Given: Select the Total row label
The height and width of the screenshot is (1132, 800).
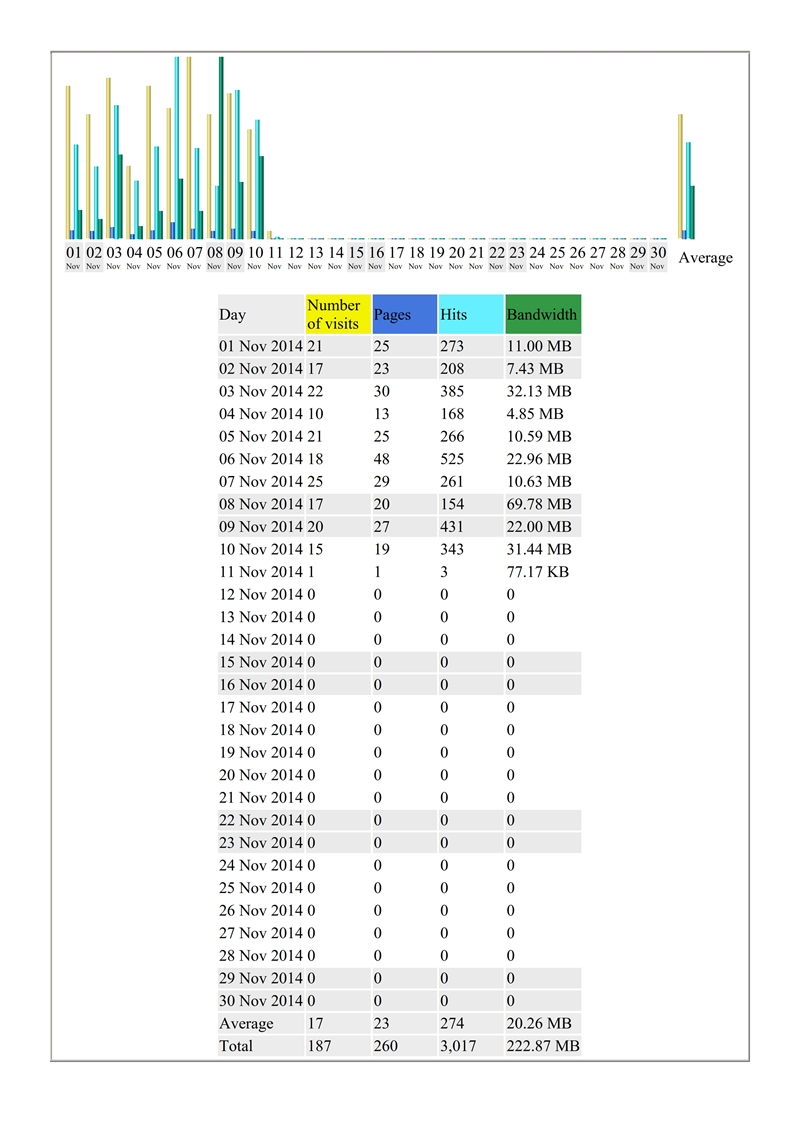Looking at the screenshot, I should click(236, 1046).
